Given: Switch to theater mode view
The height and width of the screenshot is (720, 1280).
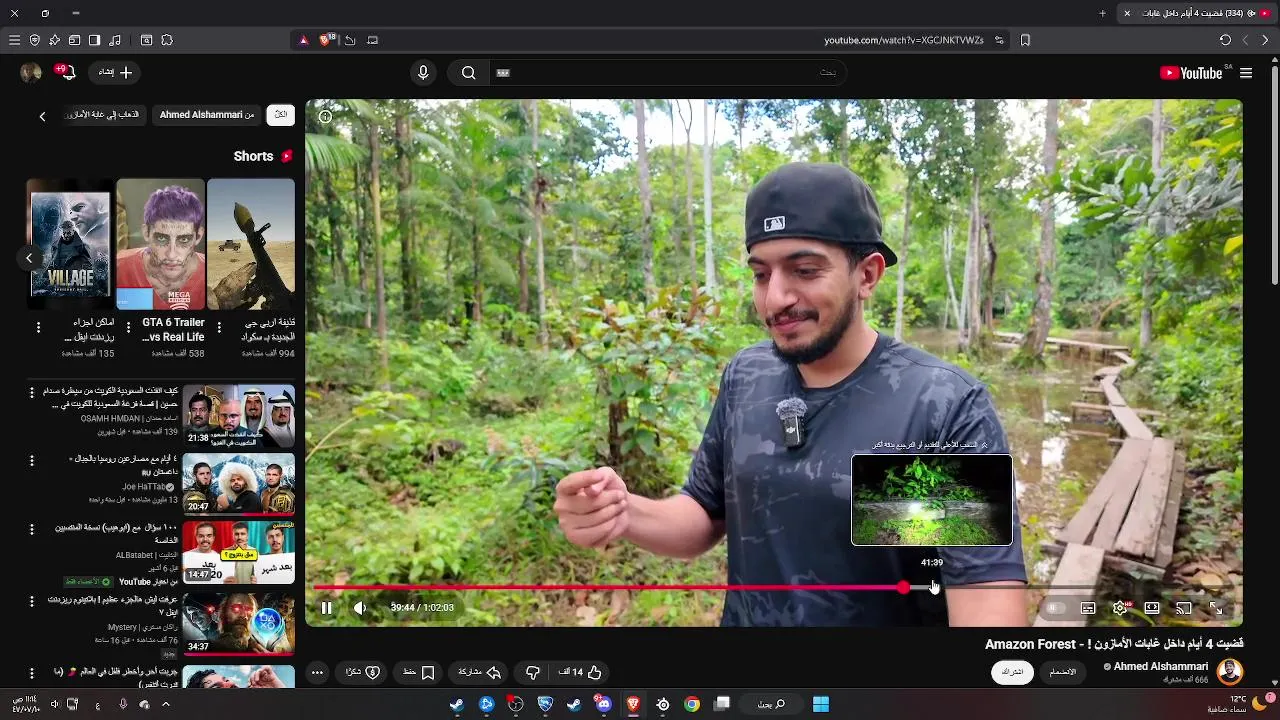Looking at the screenshot, I should [1152, 608].
